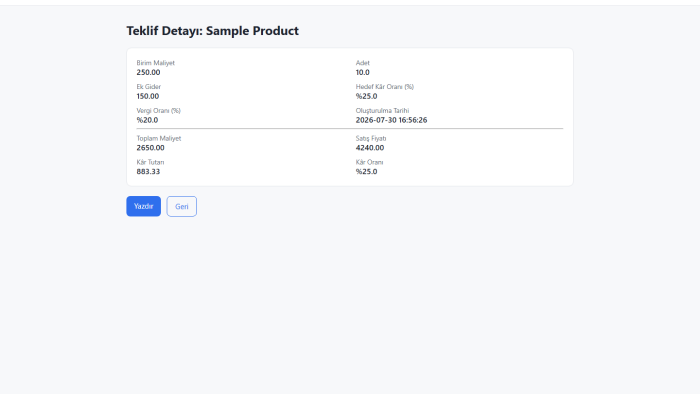Select the Satış Fiyatı value 4240.00

click(x=370, y=148)
